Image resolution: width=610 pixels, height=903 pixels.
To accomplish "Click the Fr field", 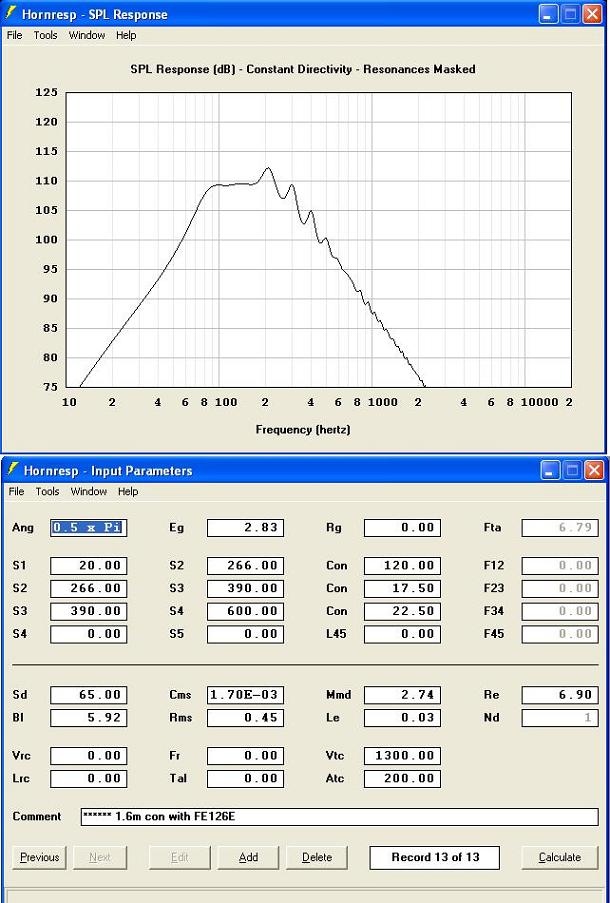I will tap(245, 756).
